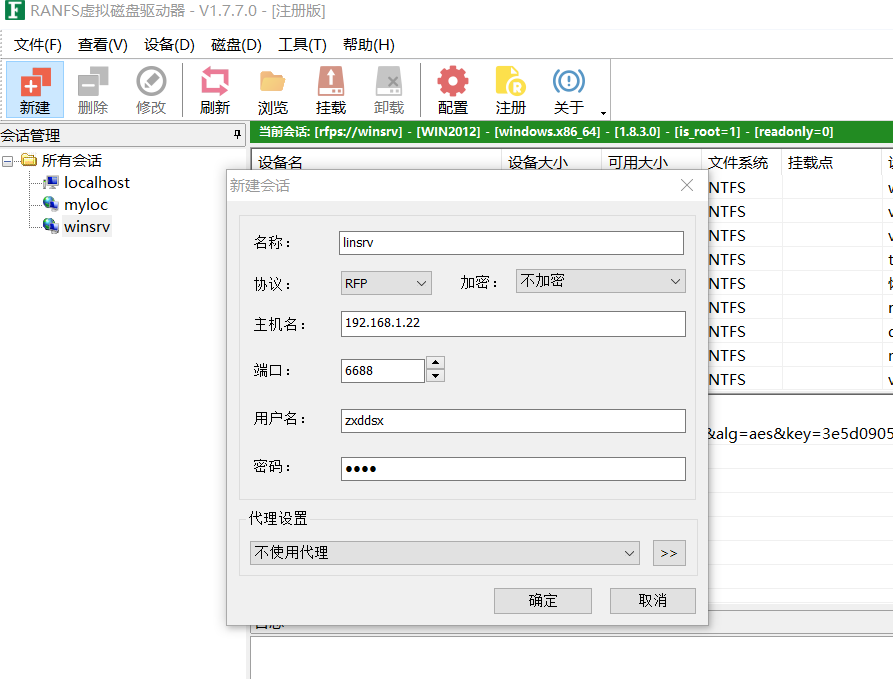Mount a disk with the 挂载 icon
Image resolution: width=893 pixels, height=679 pixels.
click(x=330, y=89)
